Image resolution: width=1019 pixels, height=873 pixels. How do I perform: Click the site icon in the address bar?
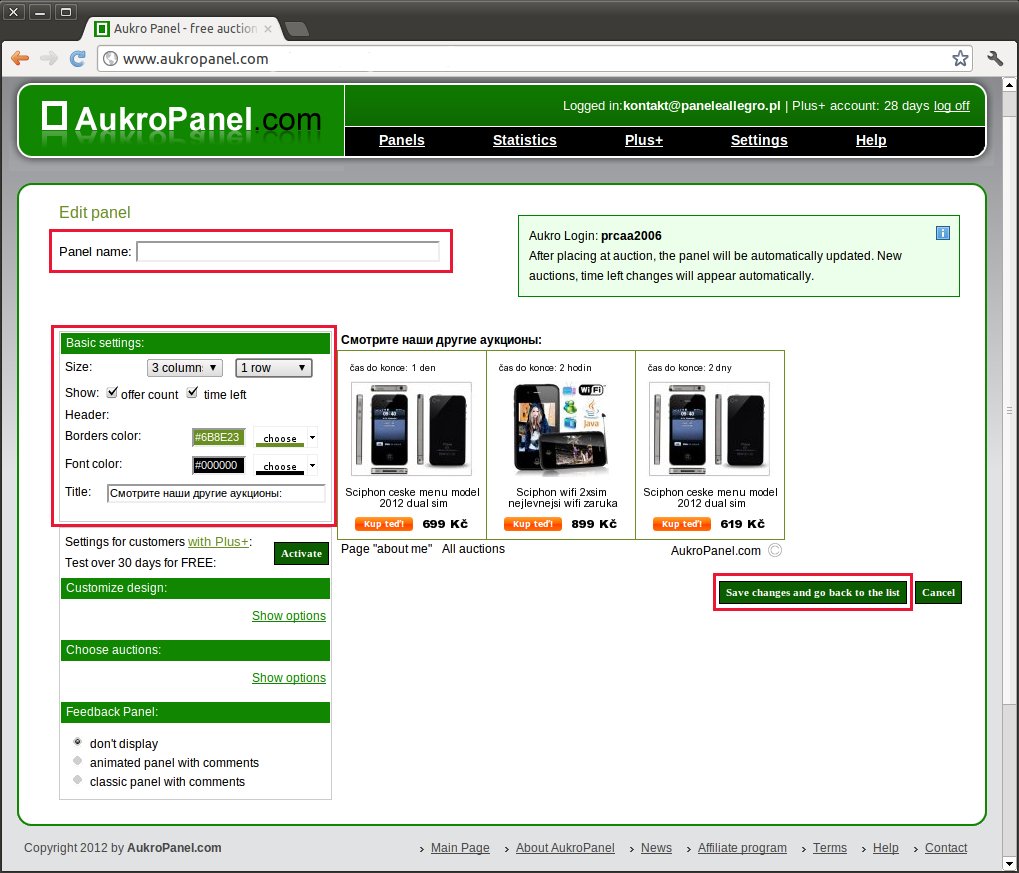pyautogui.click(x=111, y=59)
